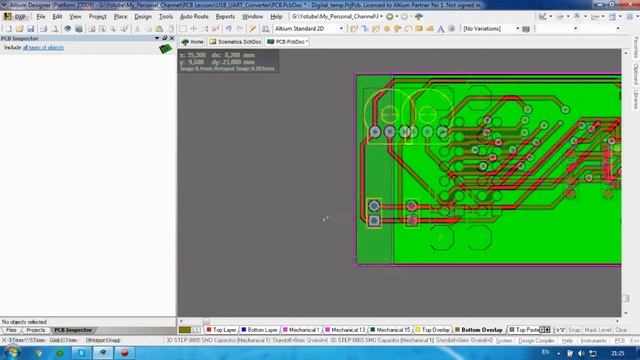
Task: Toggle the Mechanical 1 layer tab
Action: [301, 330]
